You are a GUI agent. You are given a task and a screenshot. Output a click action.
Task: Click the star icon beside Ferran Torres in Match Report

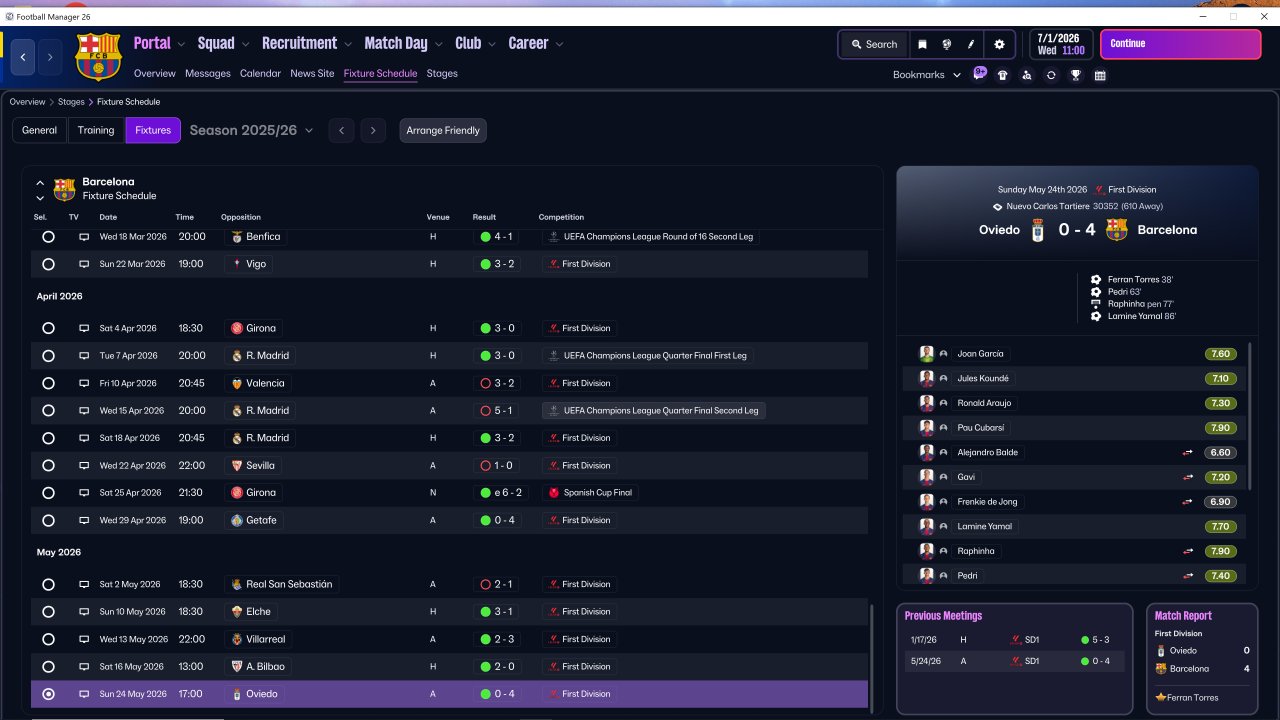click(1160, 697)
